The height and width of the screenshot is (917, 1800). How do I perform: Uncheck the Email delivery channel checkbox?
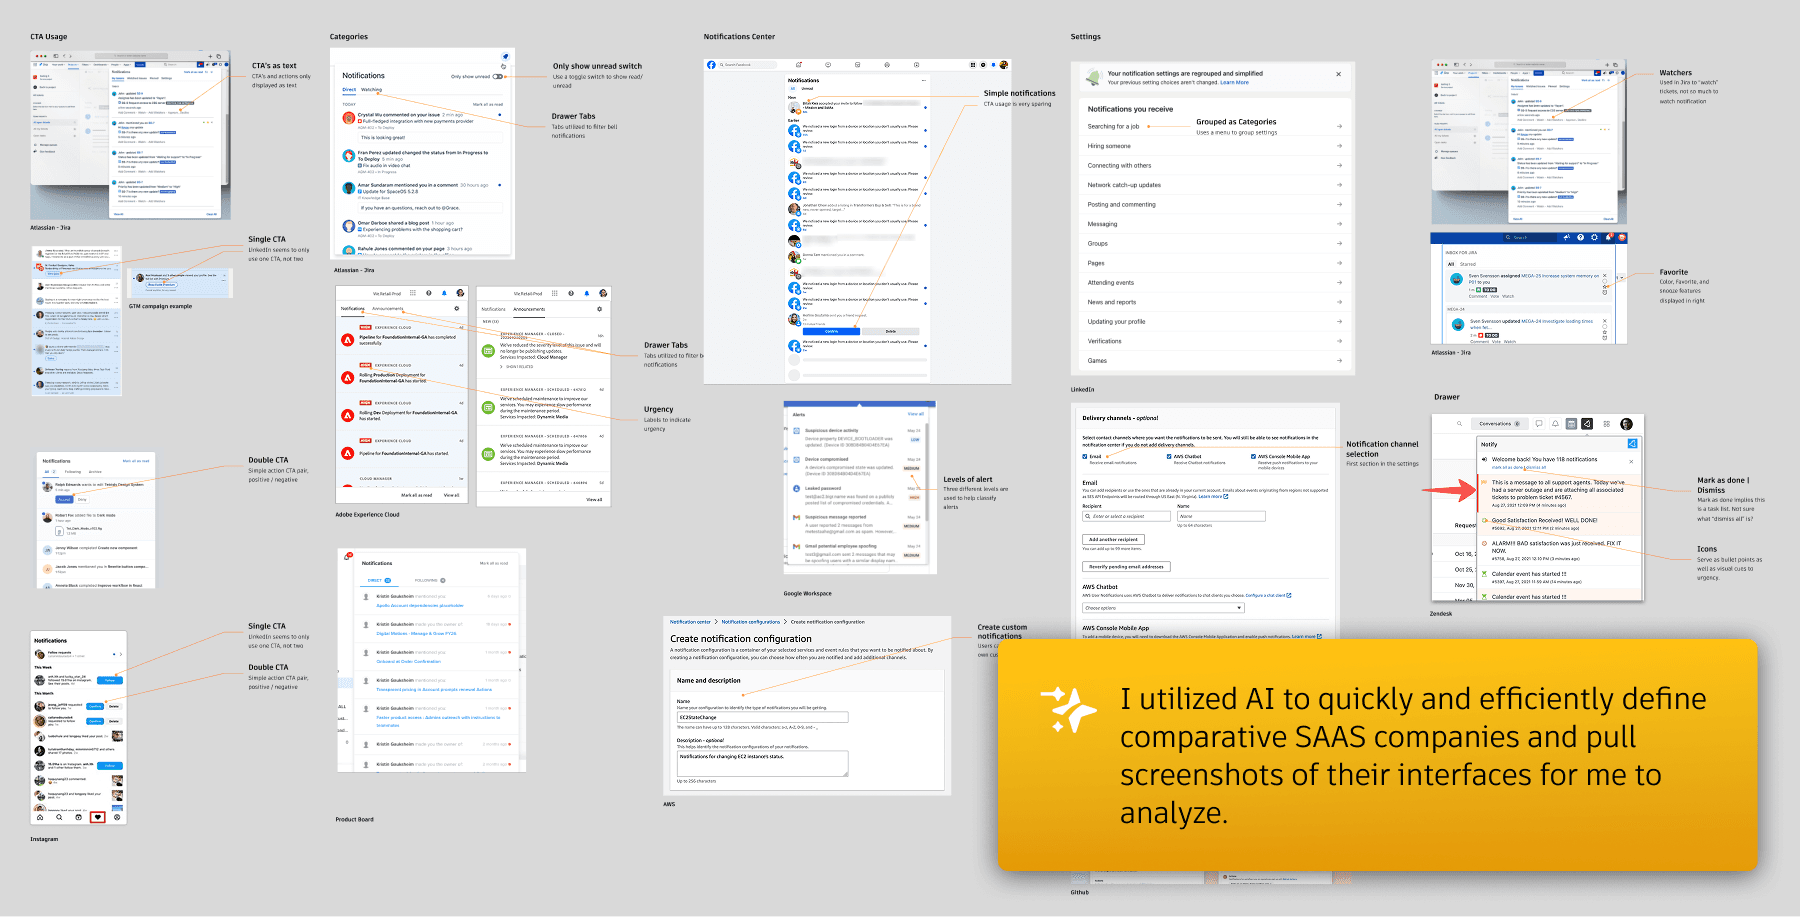point(1085,456)
